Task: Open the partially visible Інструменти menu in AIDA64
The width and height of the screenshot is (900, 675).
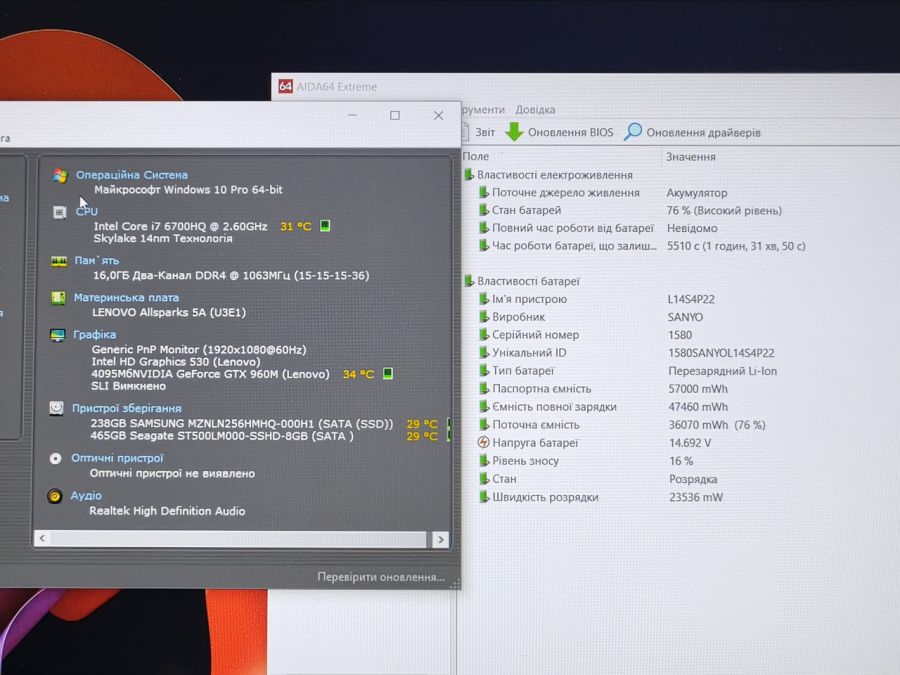Action: point(483,110)
